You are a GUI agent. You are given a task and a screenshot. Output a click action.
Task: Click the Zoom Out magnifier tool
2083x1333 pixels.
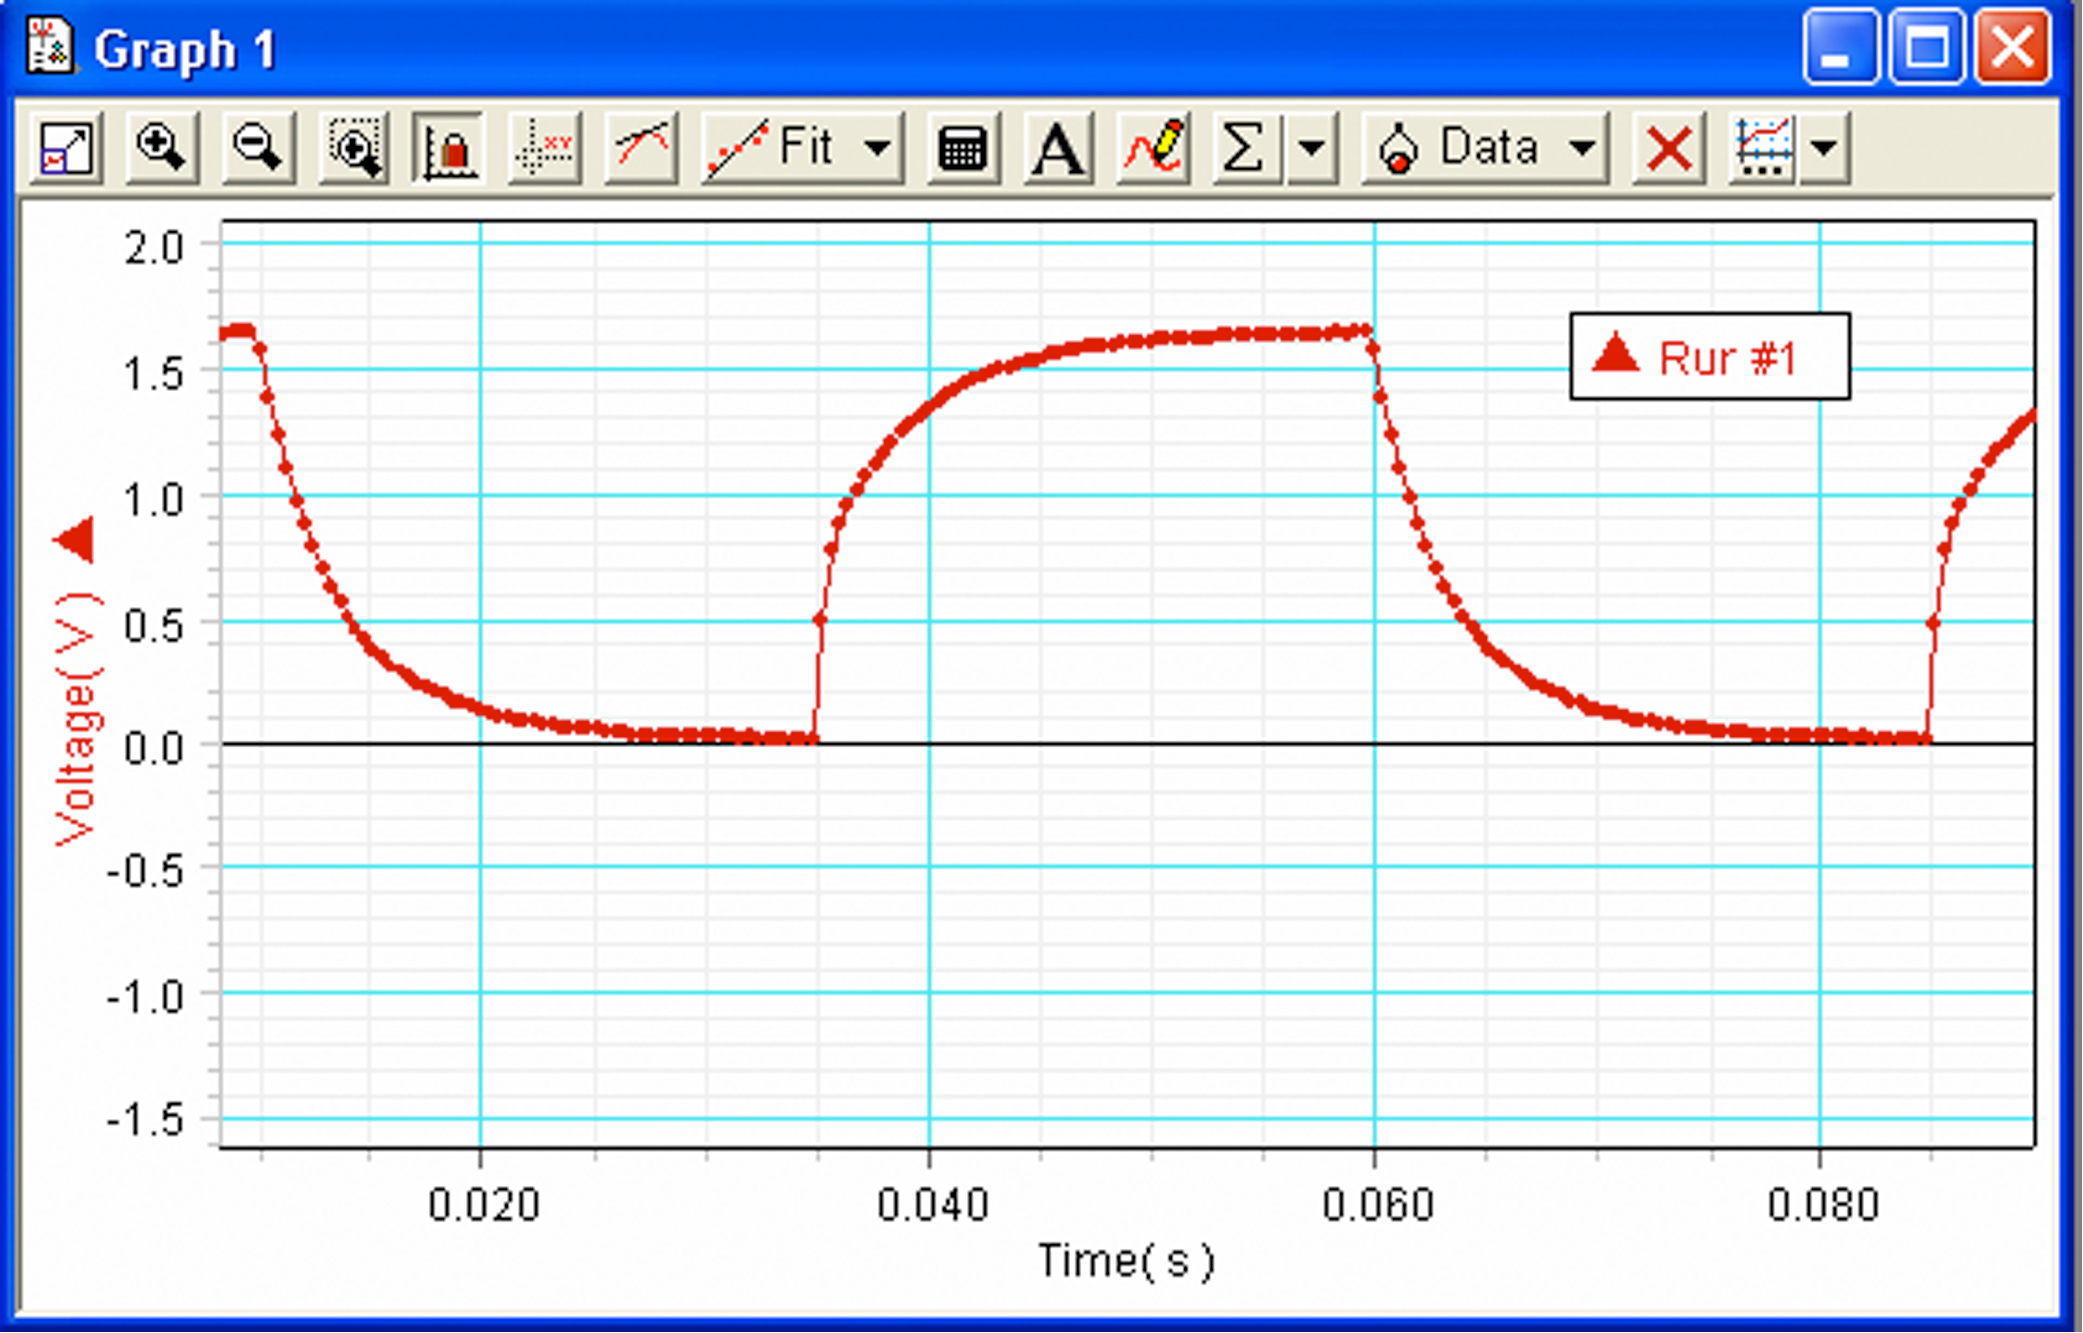[256, 148]
